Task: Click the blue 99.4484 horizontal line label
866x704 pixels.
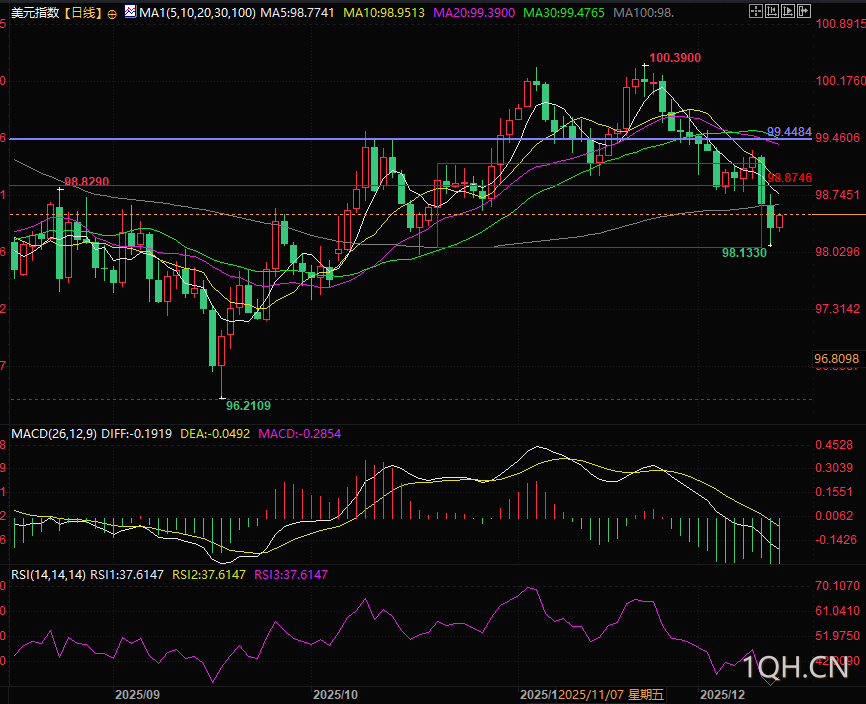Action: point(789,132)
